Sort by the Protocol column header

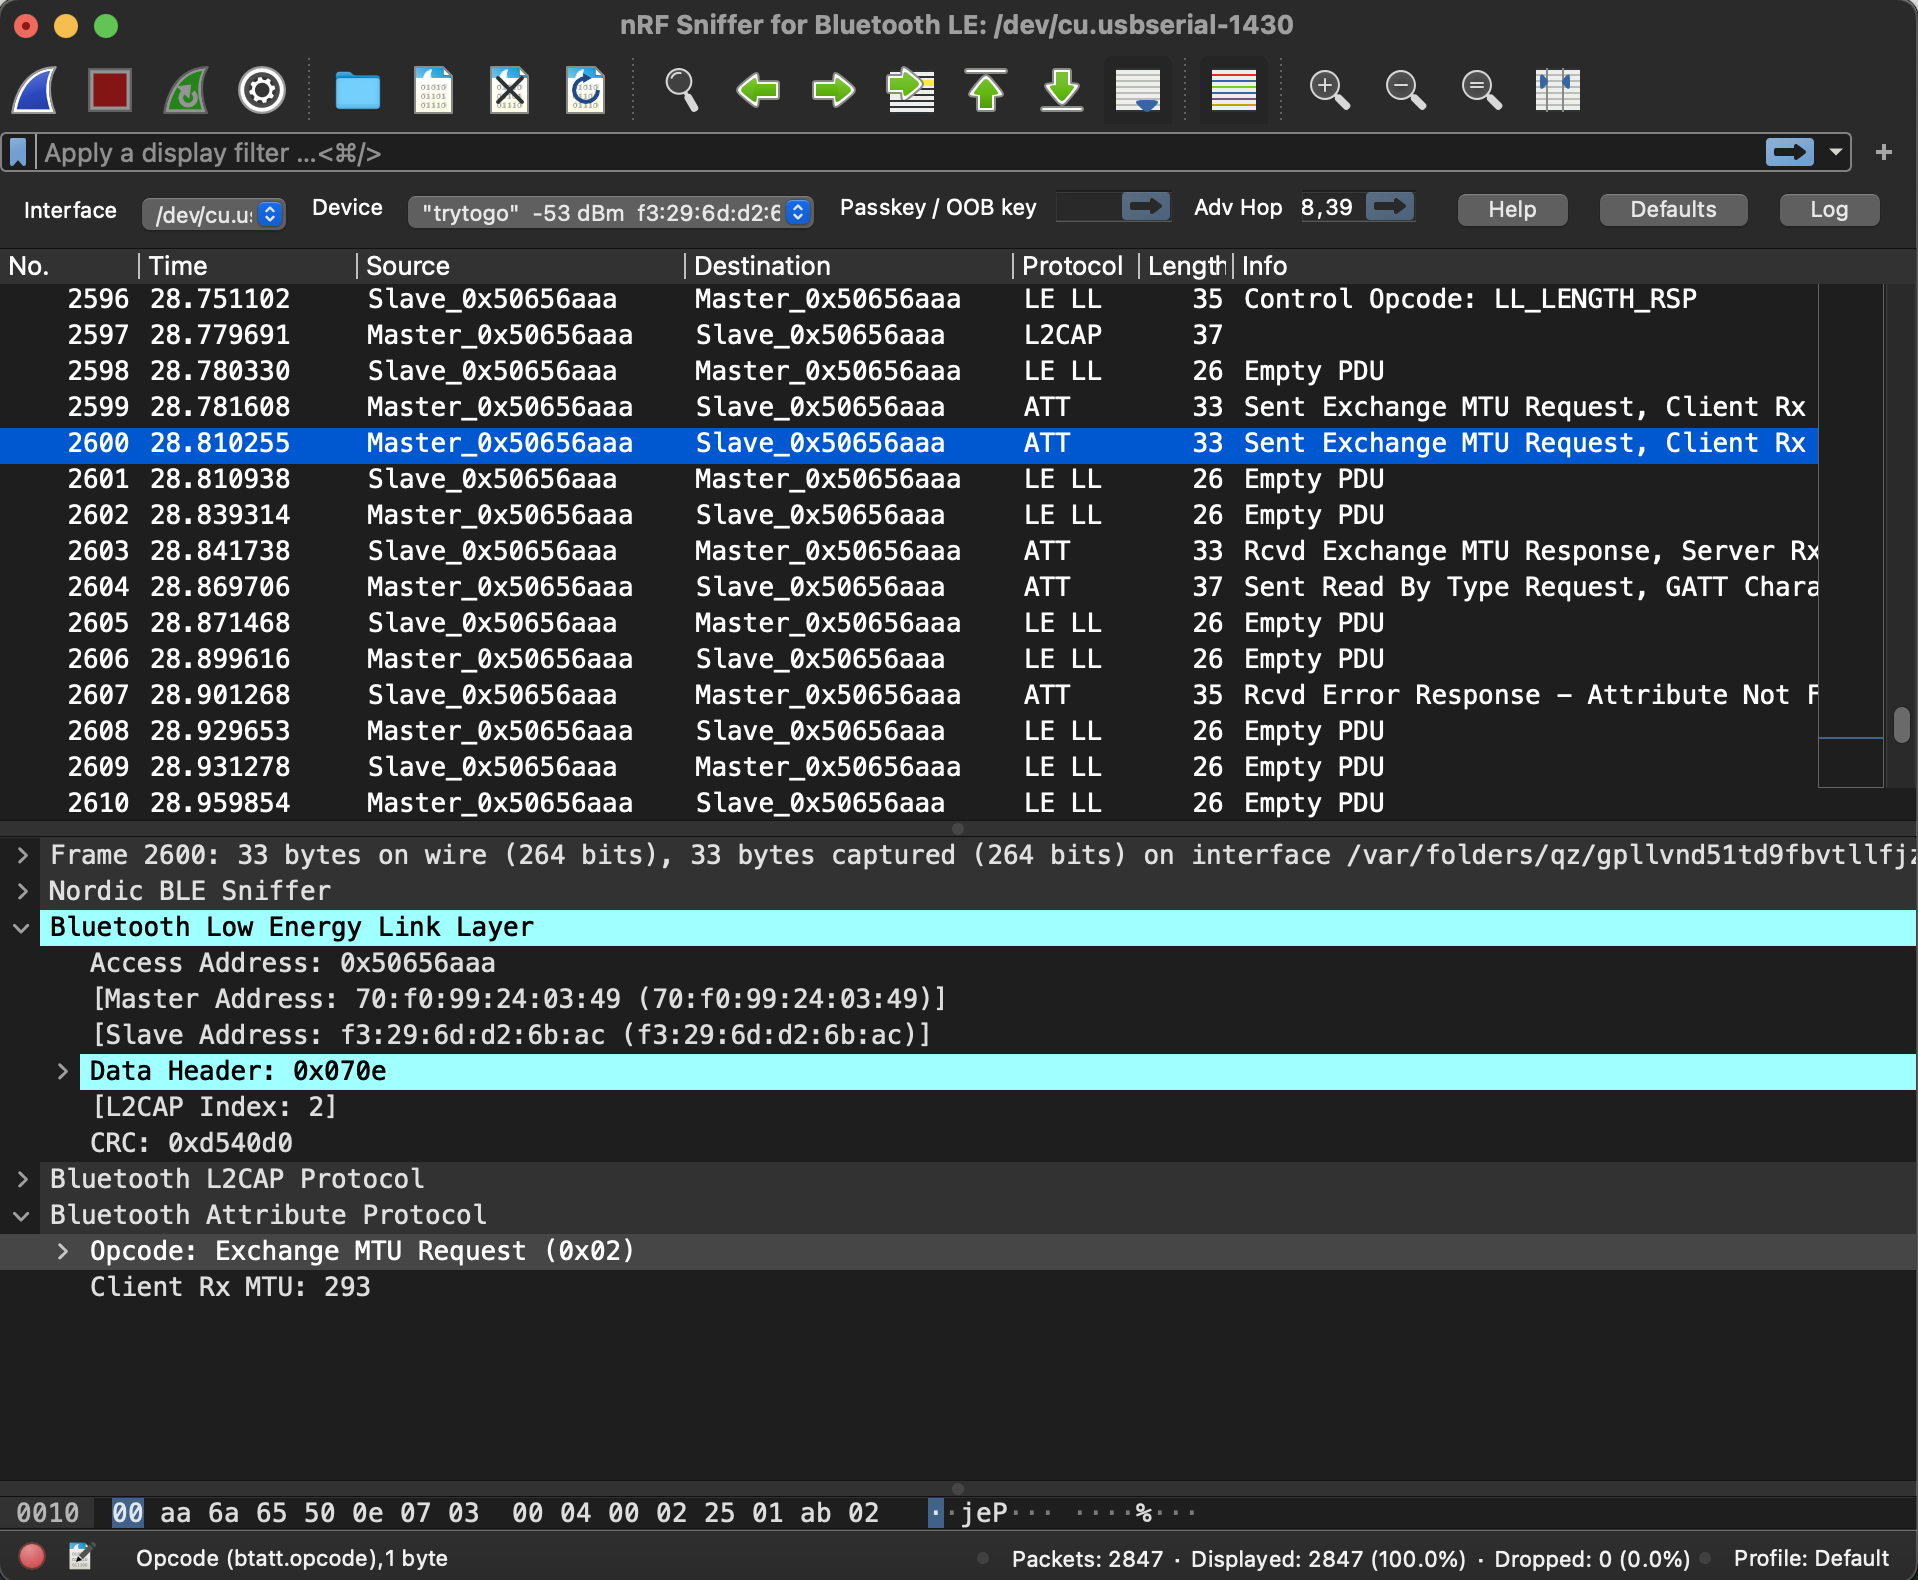(1076, 266)
